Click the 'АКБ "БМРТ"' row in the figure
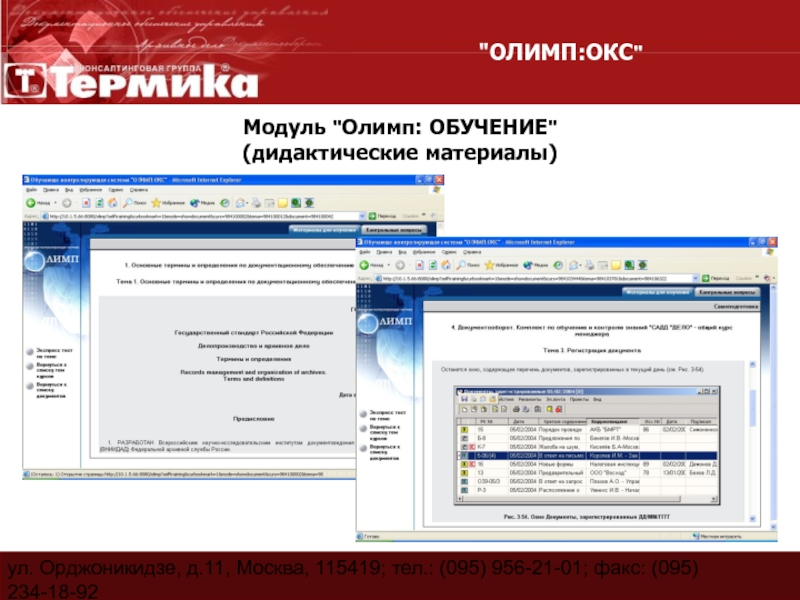 pyautogui.click(x=587, y=430)
